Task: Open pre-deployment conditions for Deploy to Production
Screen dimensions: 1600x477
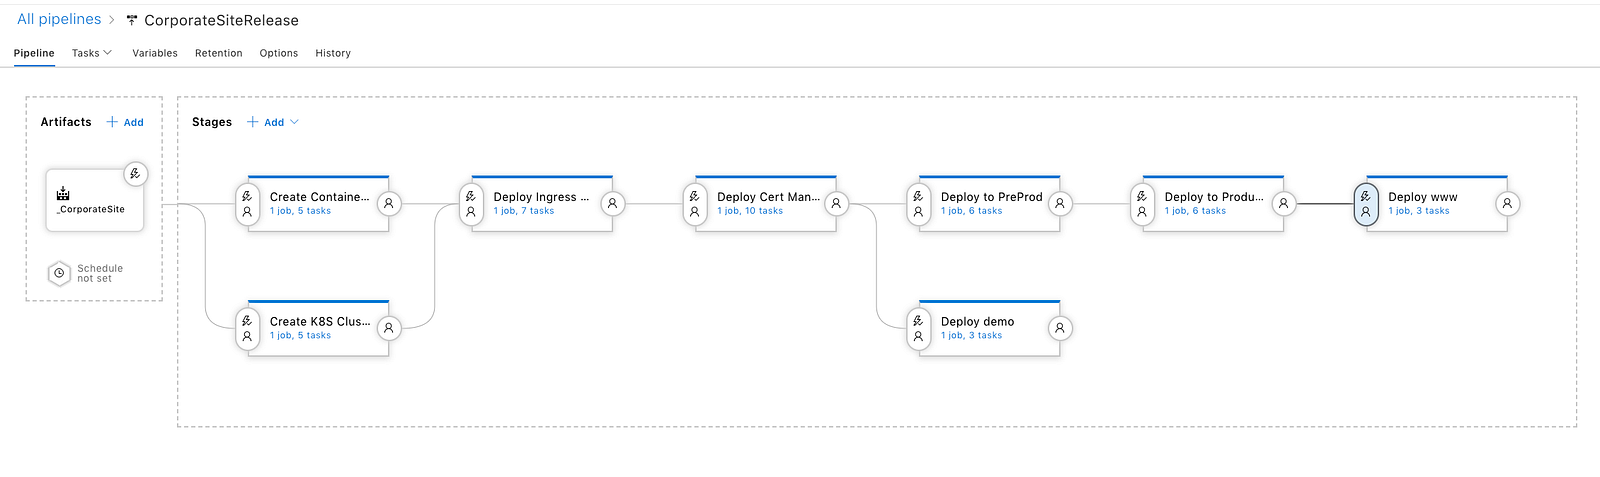Action: [1142, 204]
